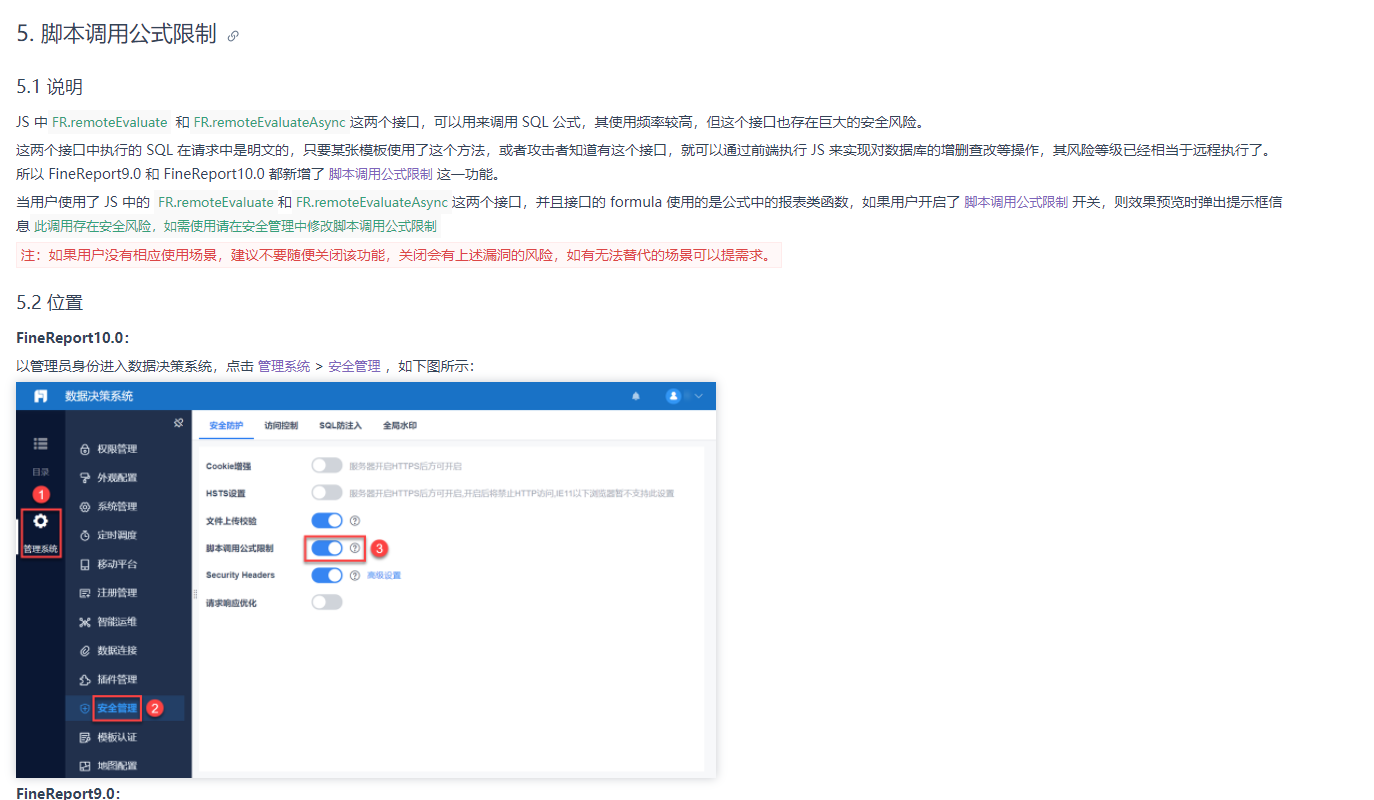Switch to the 安全防护 tab
Viewport: 1374px width, 800px height.
[226, 425]
